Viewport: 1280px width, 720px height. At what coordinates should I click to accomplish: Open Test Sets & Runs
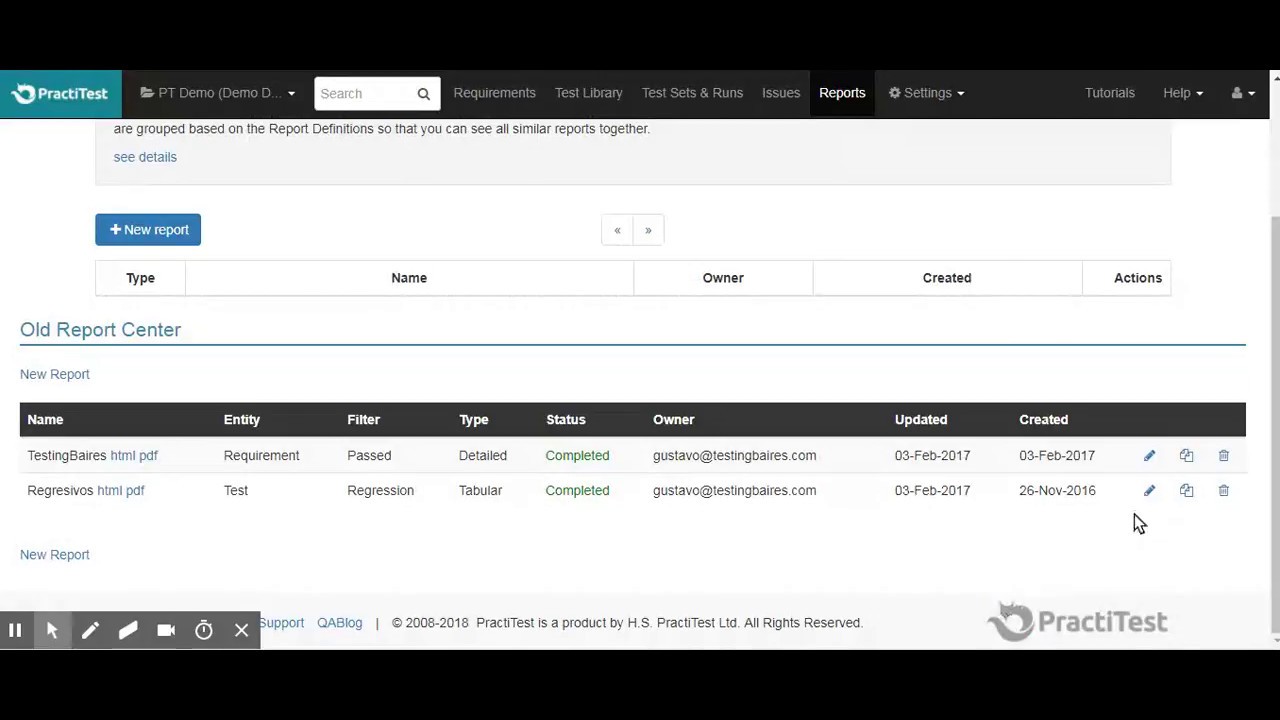click(x=692, y=93)
